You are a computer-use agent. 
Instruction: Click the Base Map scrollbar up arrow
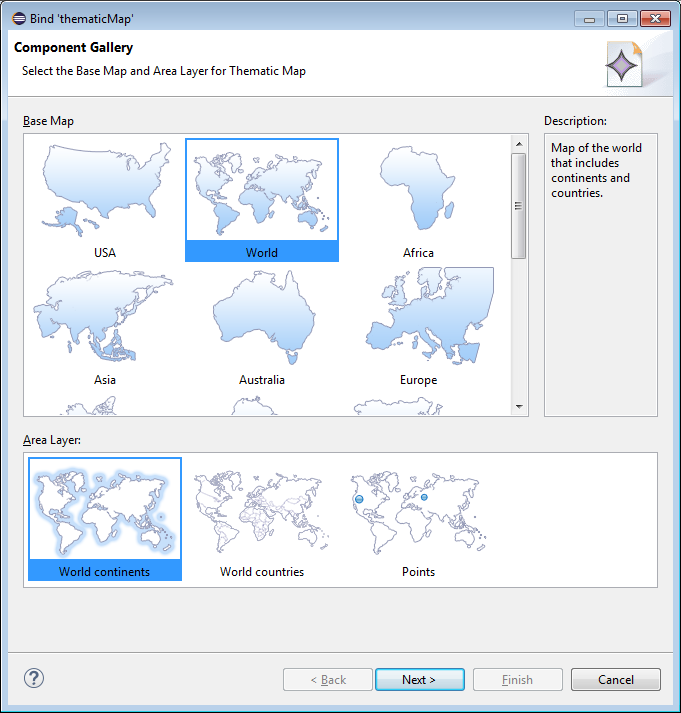[519, 144]
